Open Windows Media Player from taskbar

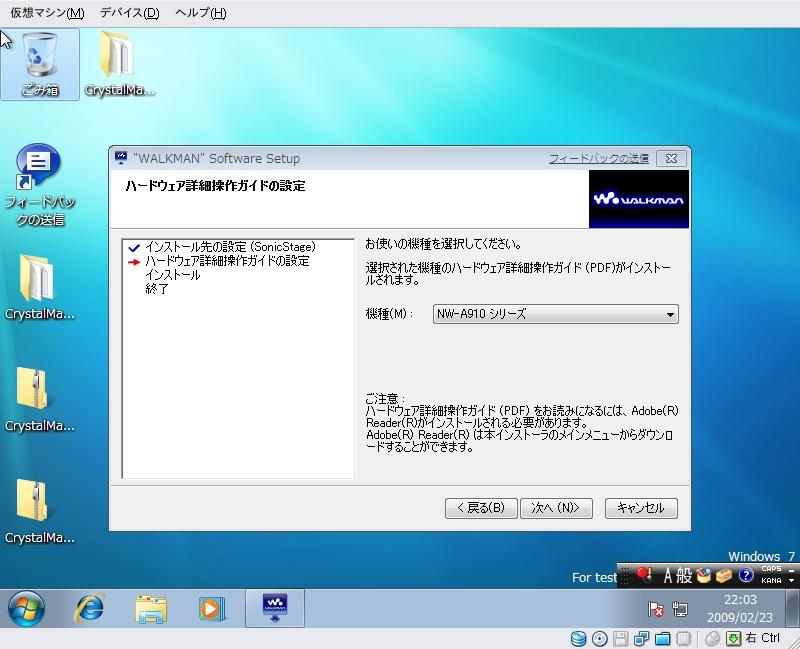pos(212,608)
